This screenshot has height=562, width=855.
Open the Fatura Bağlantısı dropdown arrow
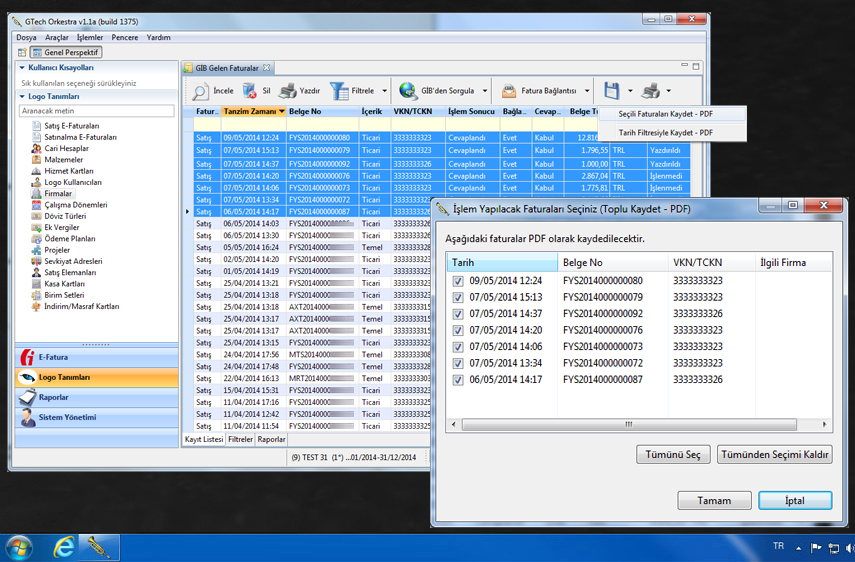coord(587,91)
